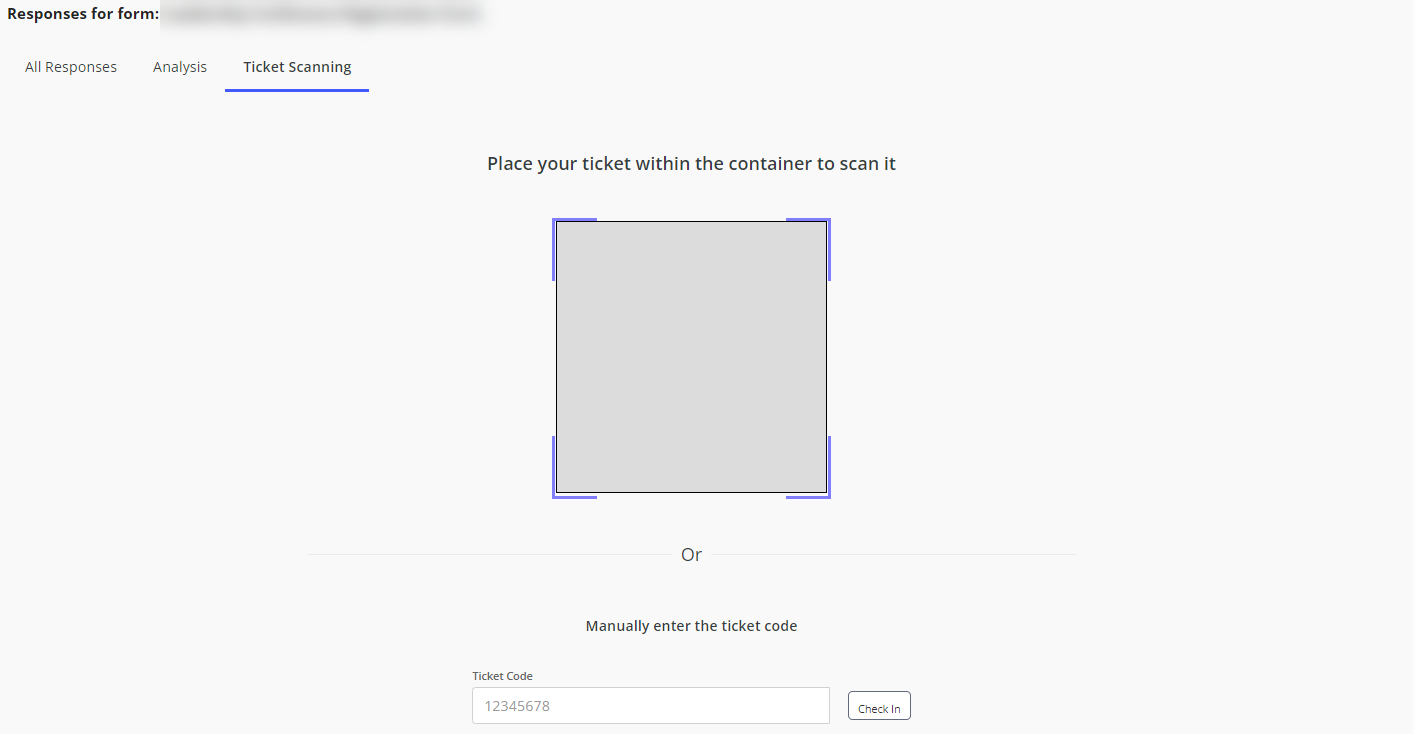Click inside the Ticket Code input field
This screenshot has width=1415, height=734.
650,705
